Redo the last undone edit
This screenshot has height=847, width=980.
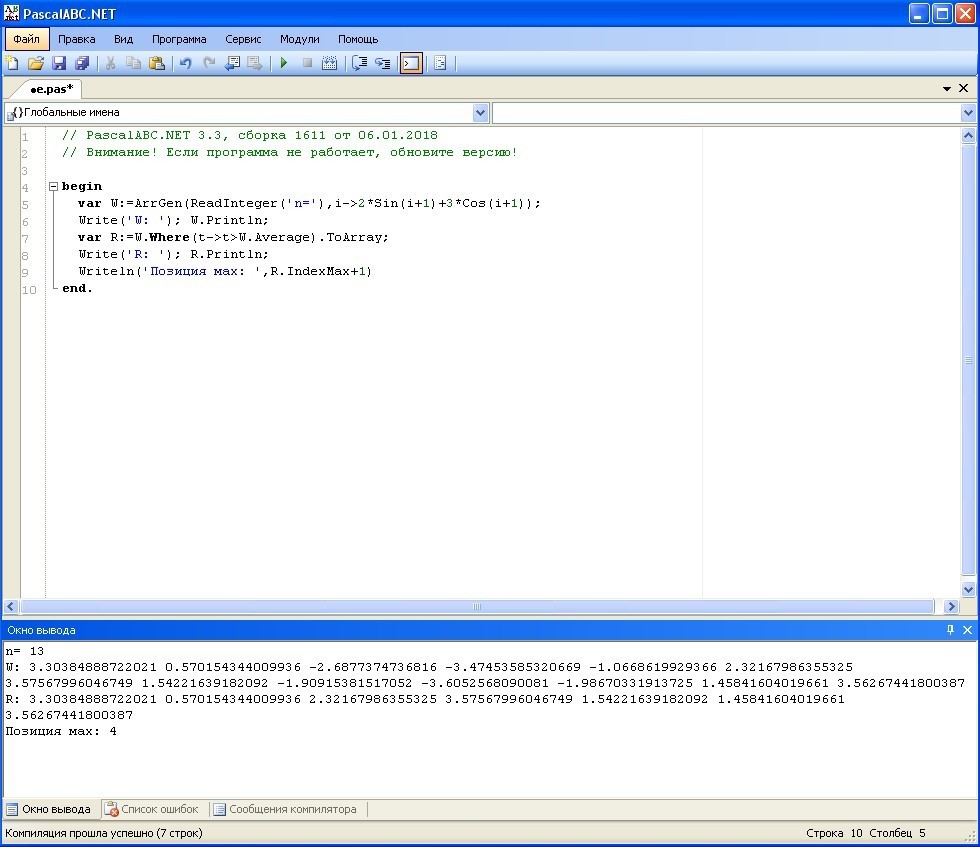209,63
